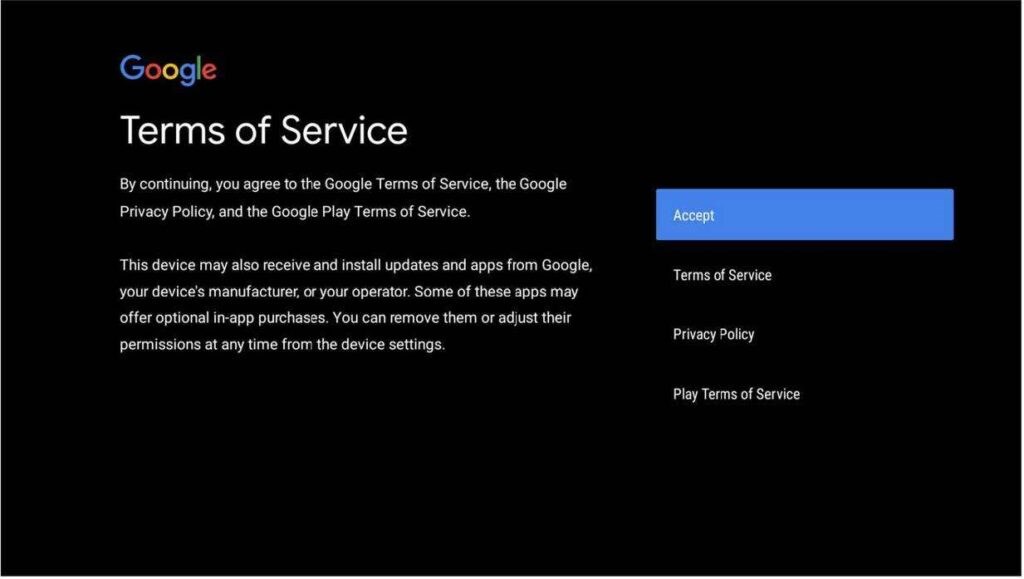Click the large Terms of Service heading
This screenshot has height=579, width=1024.
[264, 131]
